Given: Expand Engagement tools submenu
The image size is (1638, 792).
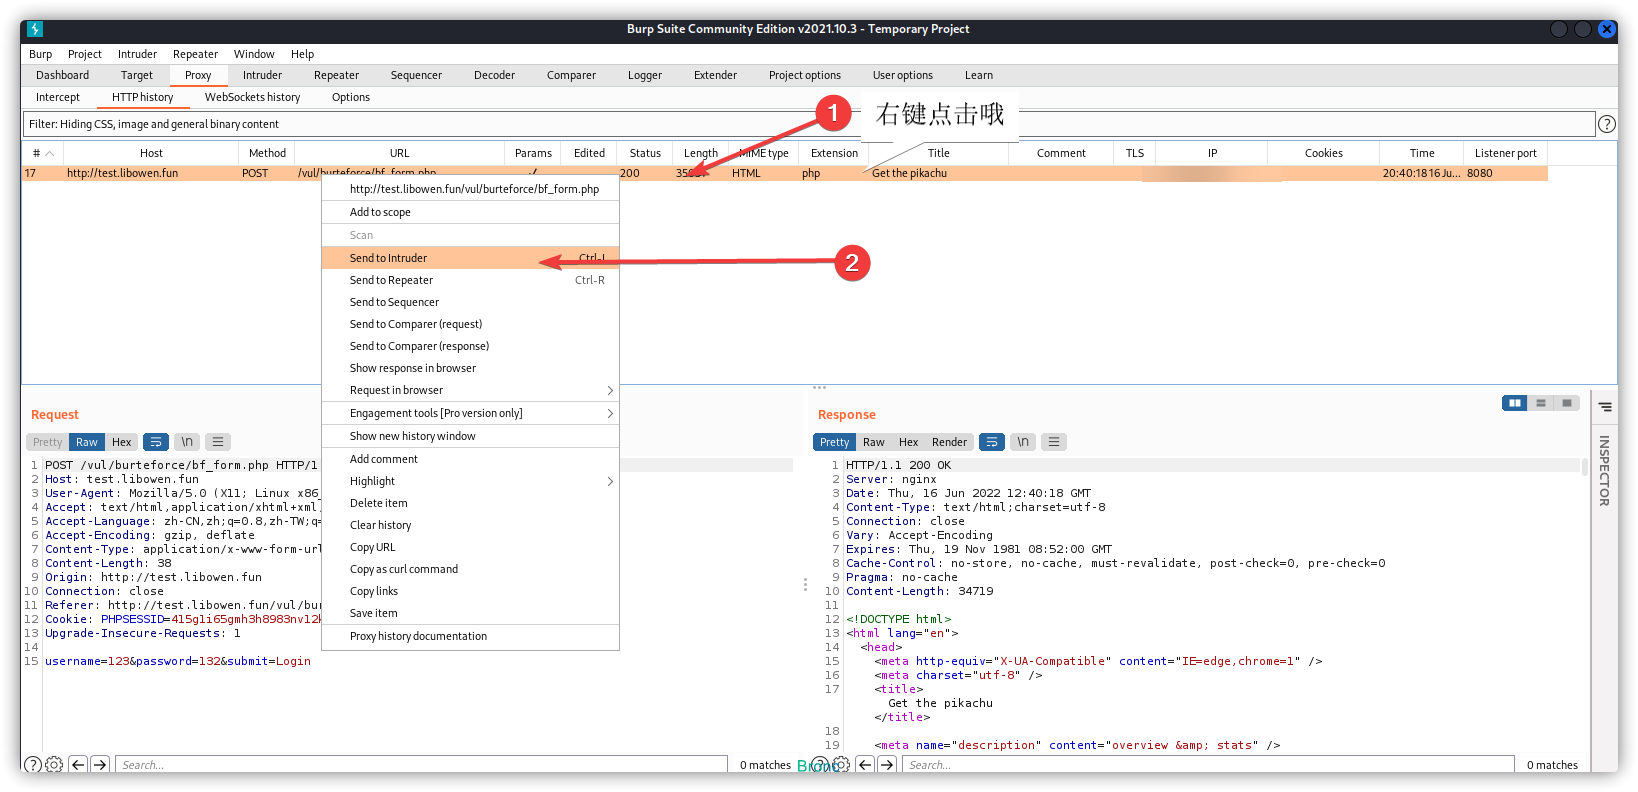Looking at the screenshot, I should coord(470,413).
